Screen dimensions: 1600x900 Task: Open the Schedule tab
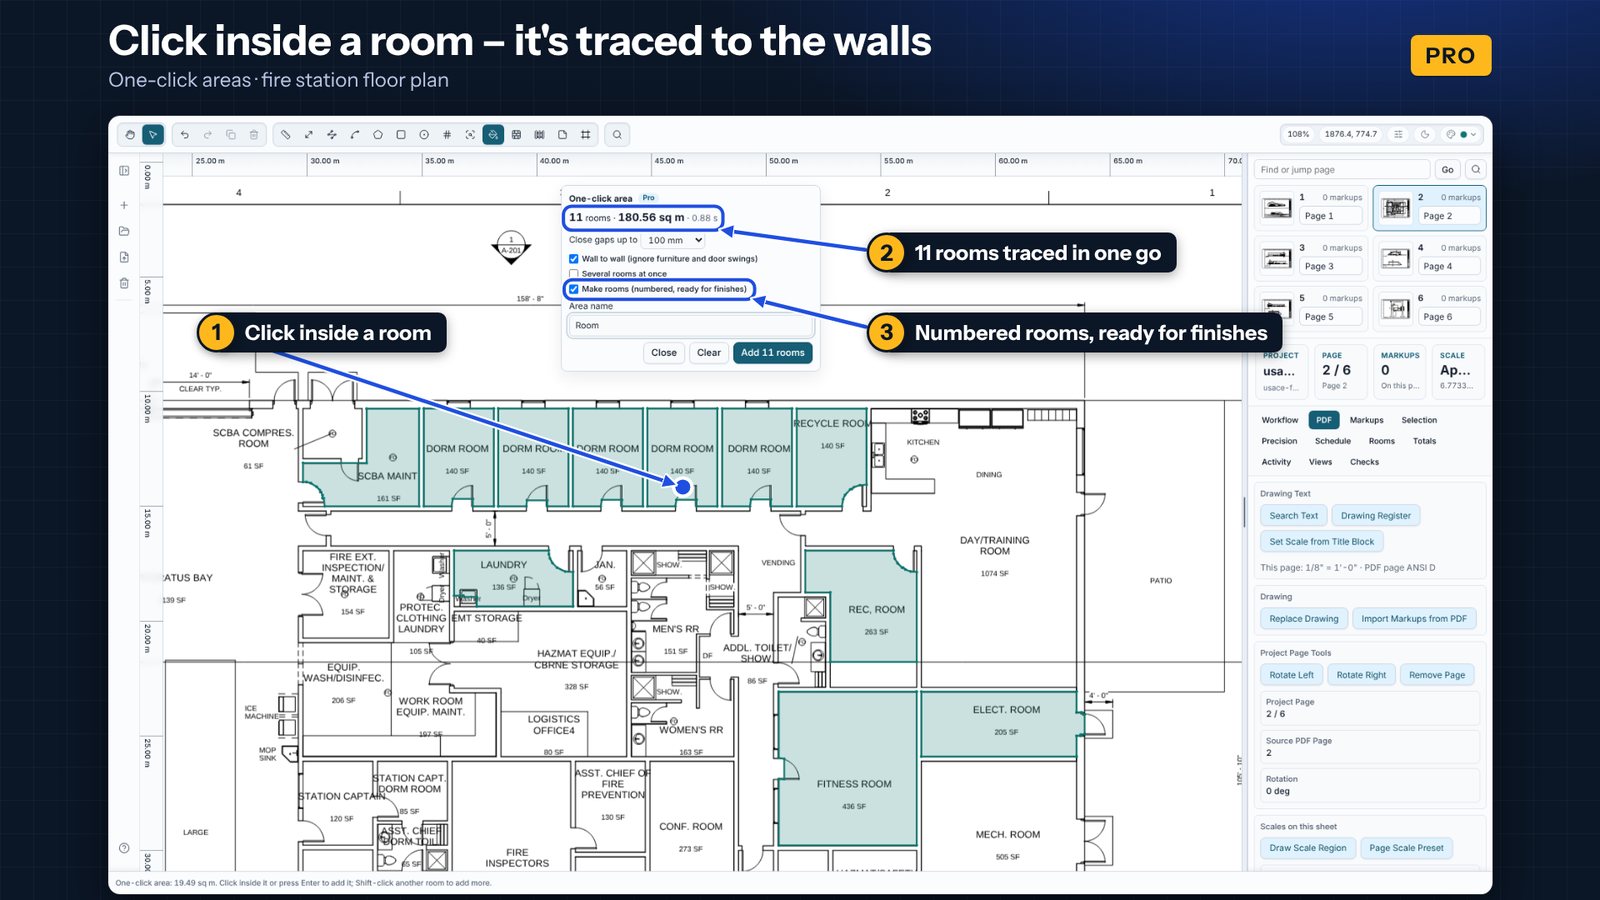(1332, 441)
